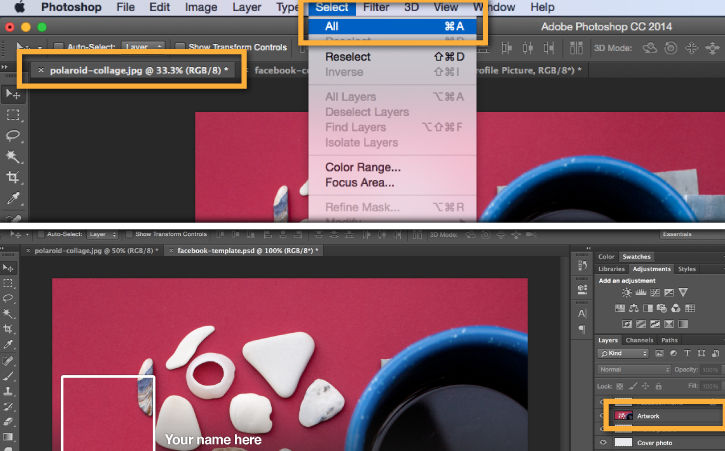The width and height of the screenshot is (725, 451).
Task: Add a Color Balance adjustment
Action: (634, 308)
